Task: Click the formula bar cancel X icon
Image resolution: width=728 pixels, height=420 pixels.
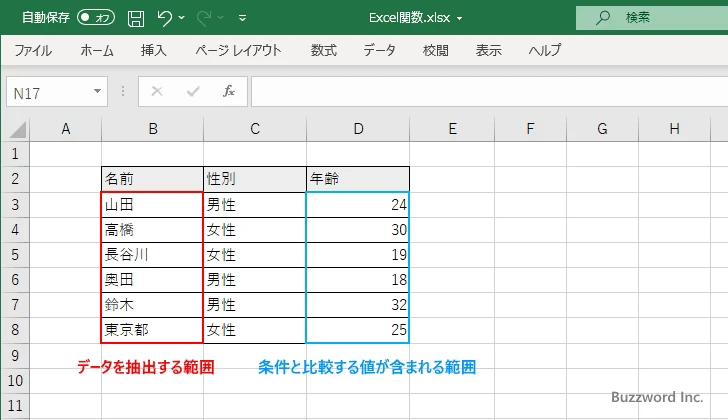Action: tap(156, 91)
